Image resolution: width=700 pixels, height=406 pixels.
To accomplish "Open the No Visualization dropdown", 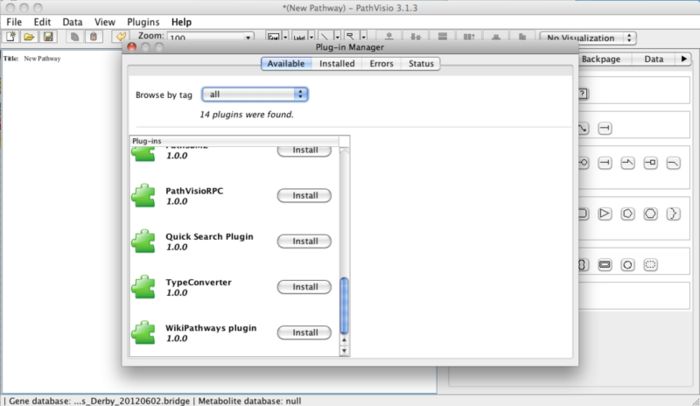I will click(588, 38).
